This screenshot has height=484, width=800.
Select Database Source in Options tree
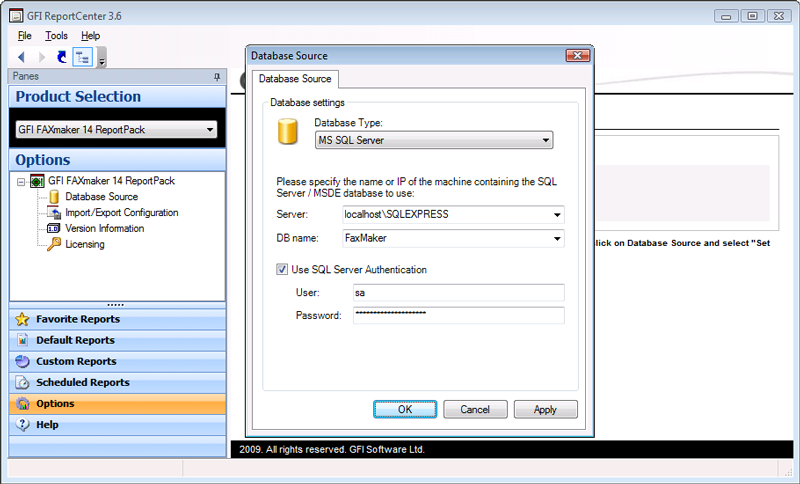point(102,197)
